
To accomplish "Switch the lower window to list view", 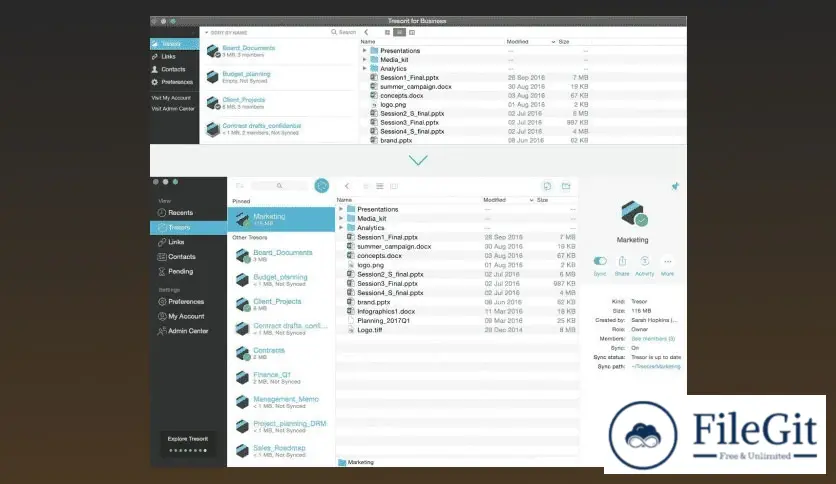I will (x=380, y=186).
